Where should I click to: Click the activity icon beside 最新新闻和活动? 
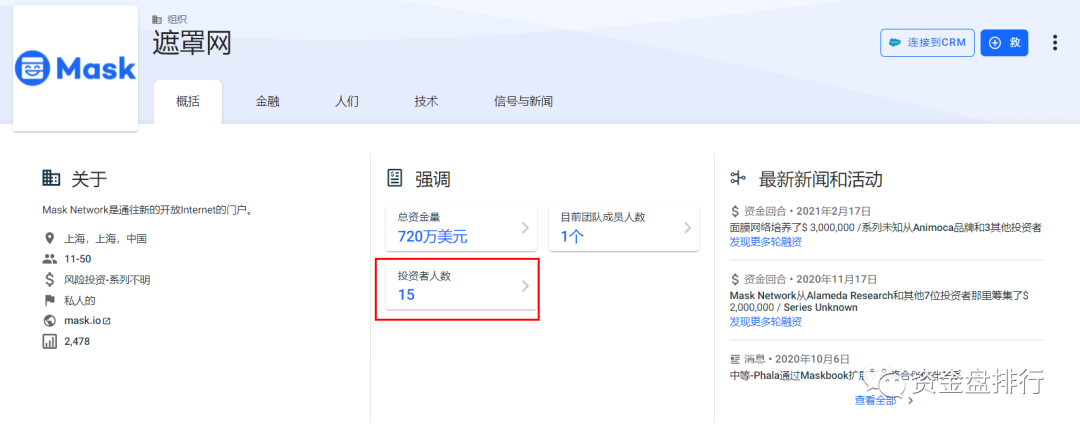[738, 179]
